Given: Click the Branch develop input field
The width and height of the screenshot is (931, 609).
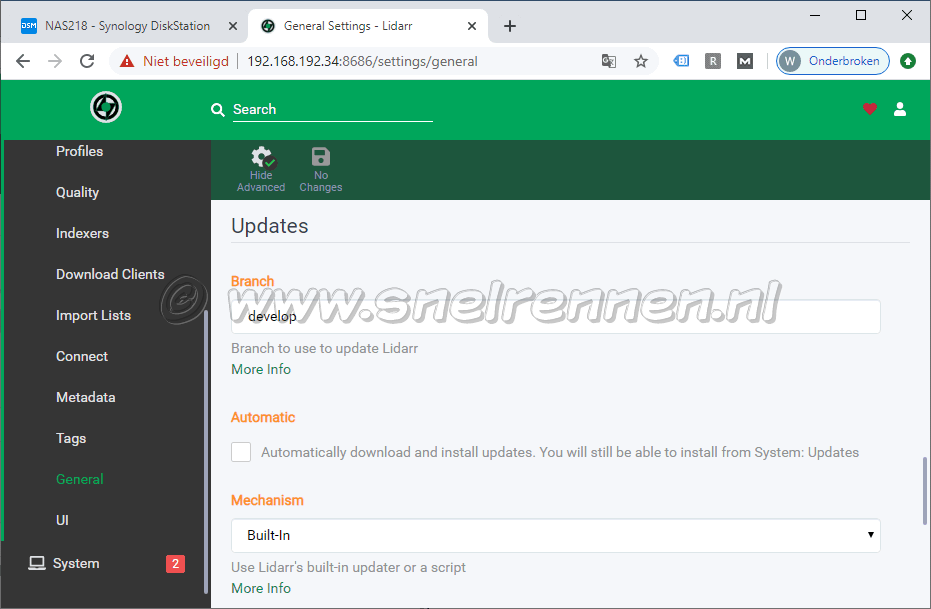Looking at the screenshot, I should pyautogui.click(x=556, y=316).
